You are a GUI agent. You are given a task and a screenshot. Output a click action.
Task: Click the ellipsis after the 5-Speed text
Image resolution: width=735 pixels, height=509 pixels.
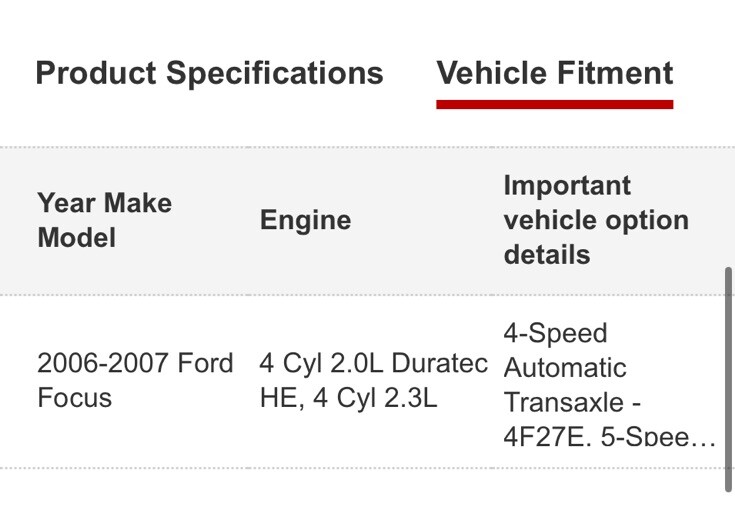(x=704, y=438)
